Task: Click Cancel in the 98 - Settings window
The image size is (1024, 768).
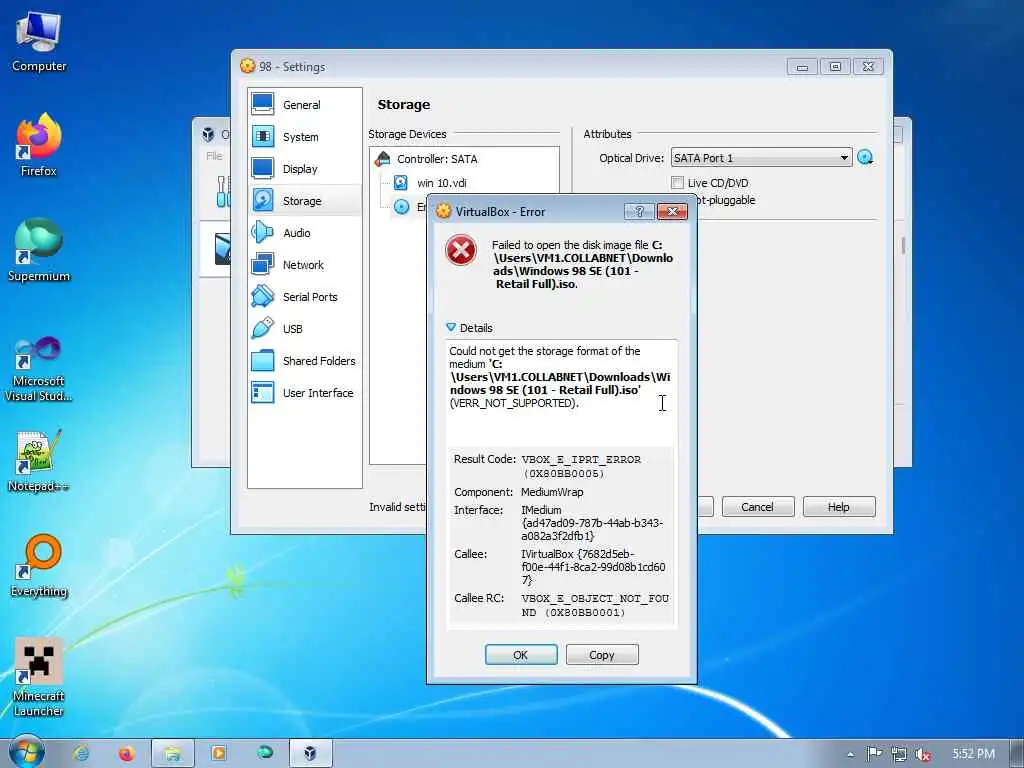Action: (x=758, y=507)
